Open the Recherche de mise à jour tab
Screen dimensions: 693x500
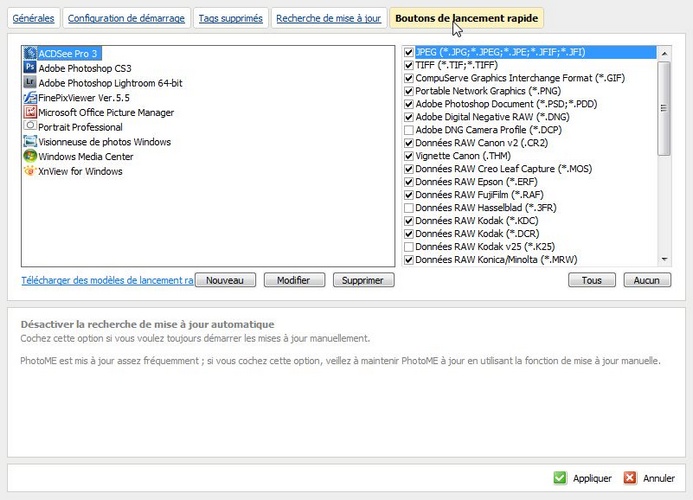pyautogui.click(x=328, y=18)
